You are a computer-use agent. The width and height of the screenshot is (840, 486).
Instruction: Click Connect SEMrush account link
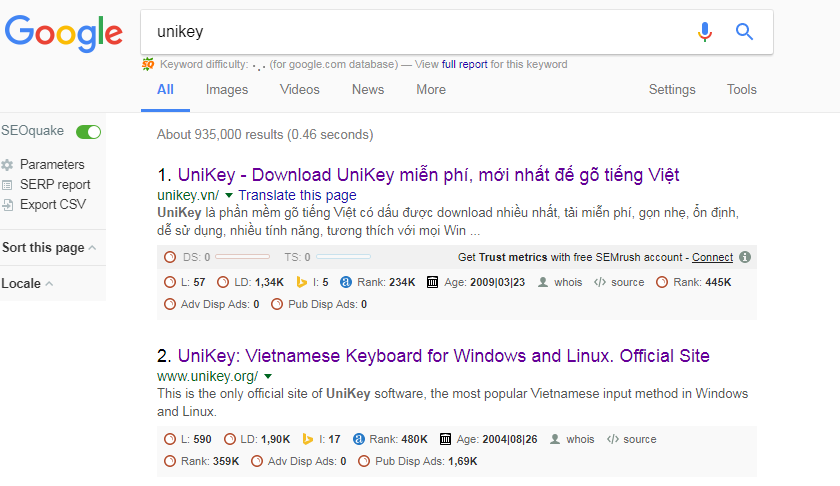coord(712,257)
